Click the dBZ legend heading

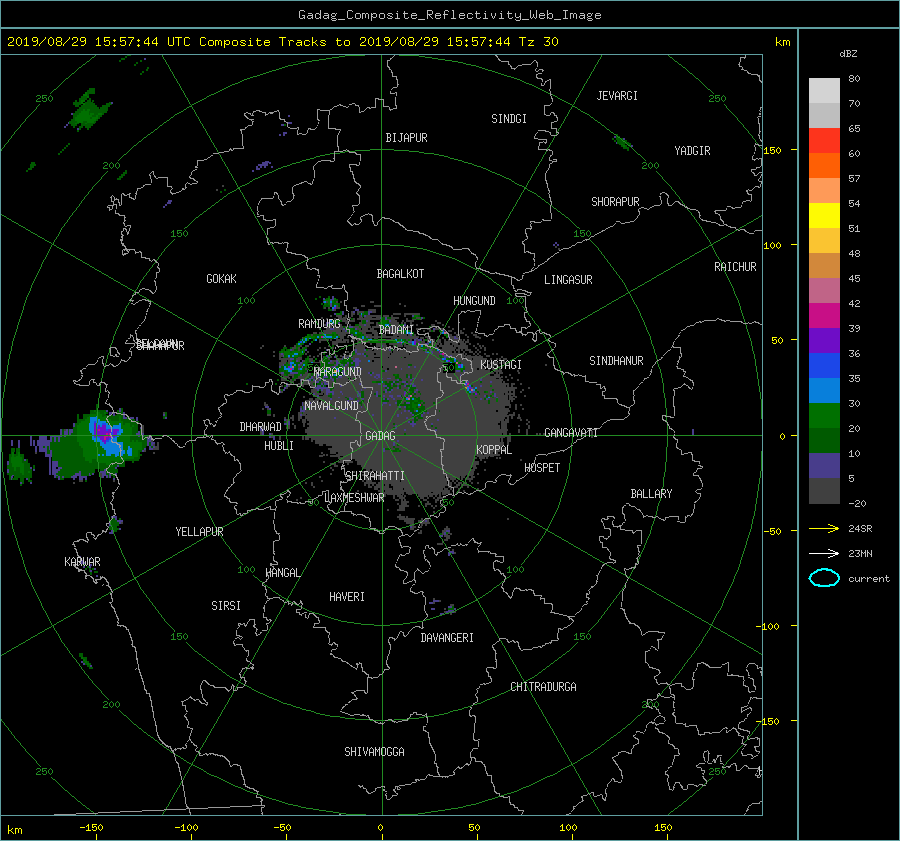848,54
